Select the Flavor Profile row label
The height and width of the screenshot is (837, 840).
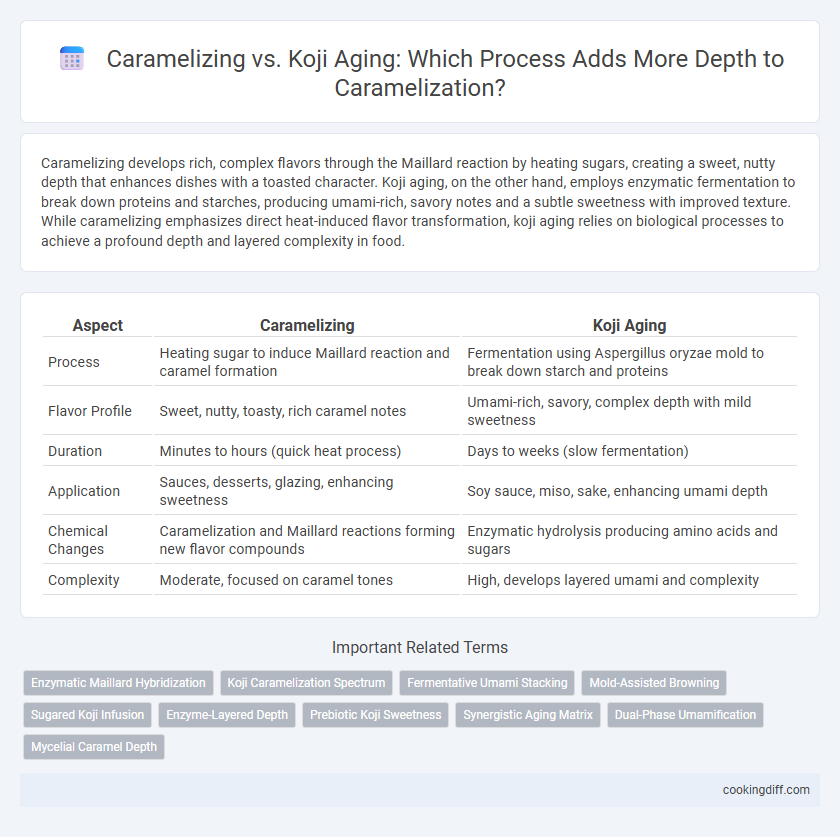click(89, 411)
